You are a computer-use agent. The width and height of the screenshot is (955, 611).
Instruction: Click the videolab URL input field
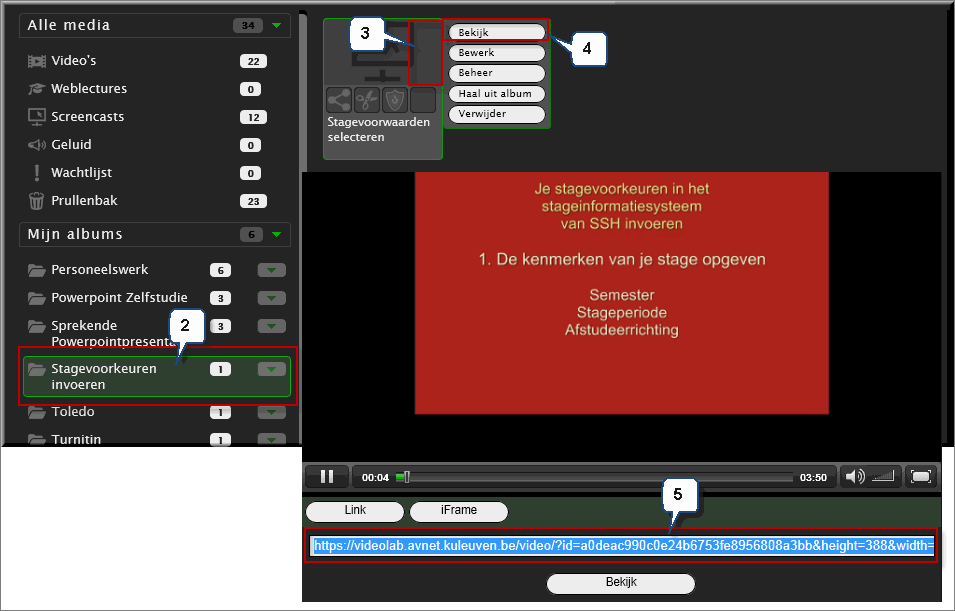click(621, 545)
